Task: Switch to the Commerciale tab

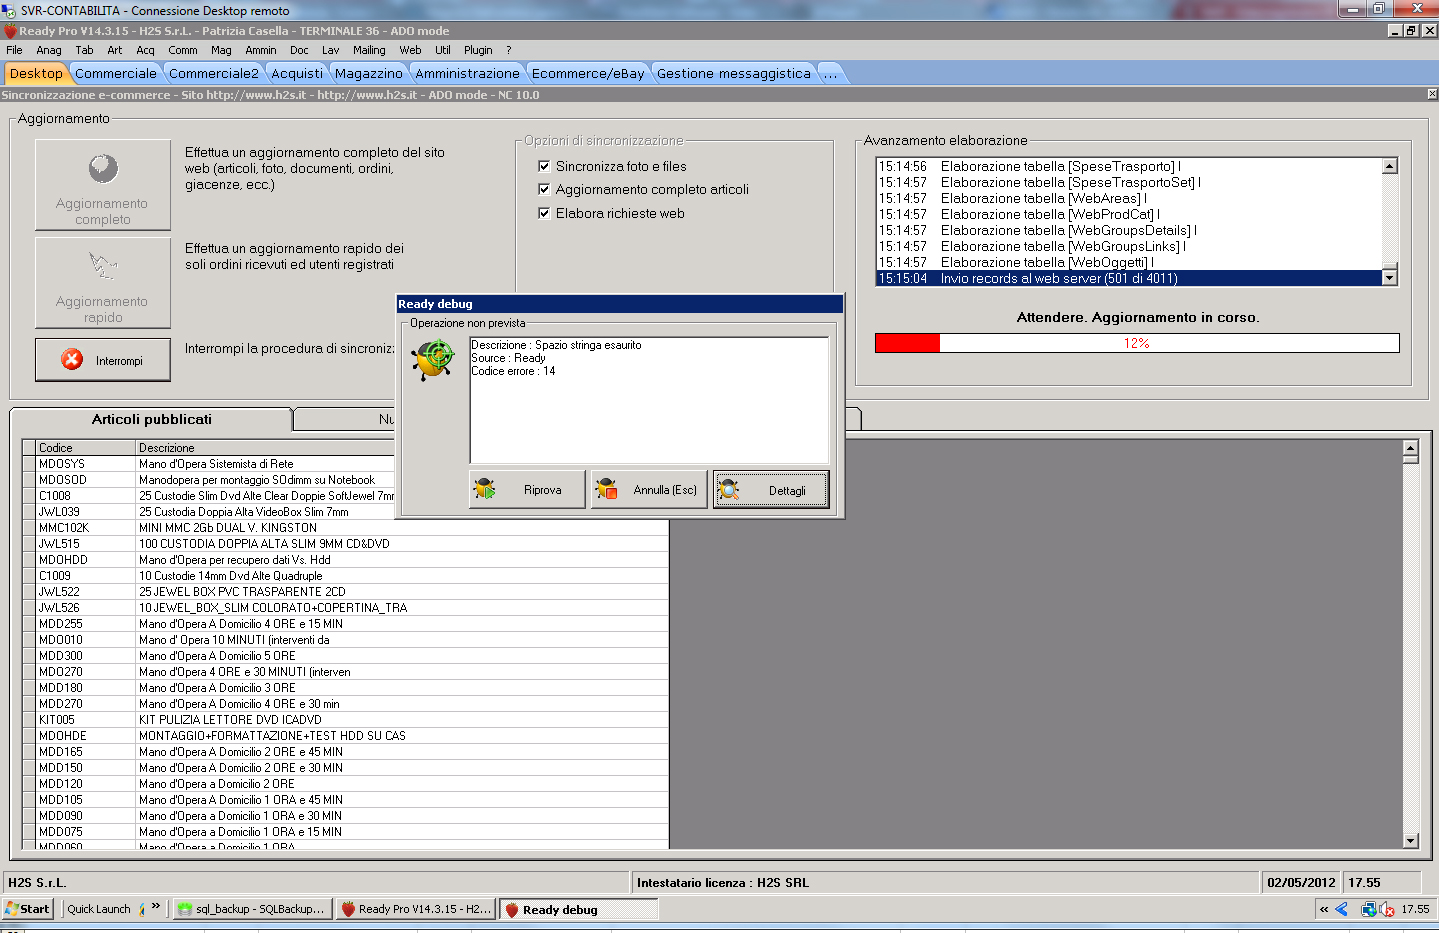Action: point(116,73)
